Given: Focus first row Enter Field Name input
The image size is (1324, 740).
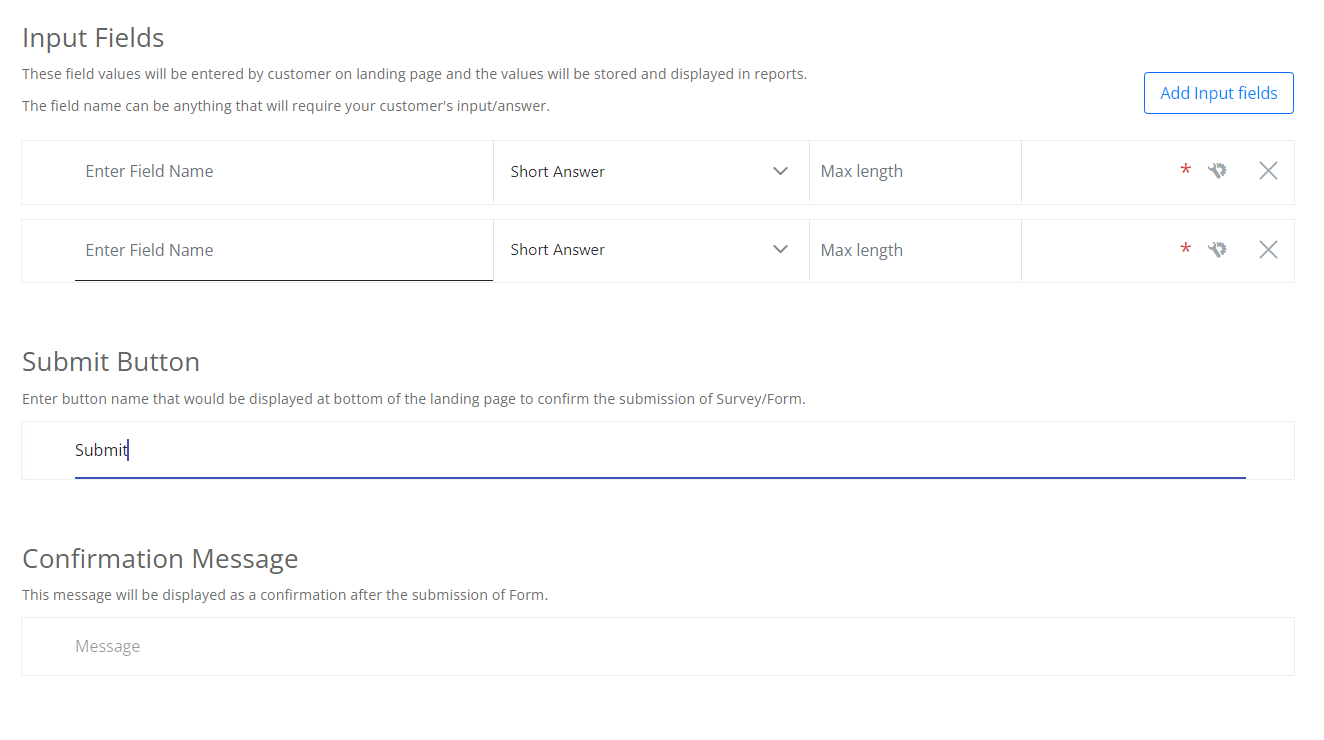Looking at the screenshot, I should [284, 172].
